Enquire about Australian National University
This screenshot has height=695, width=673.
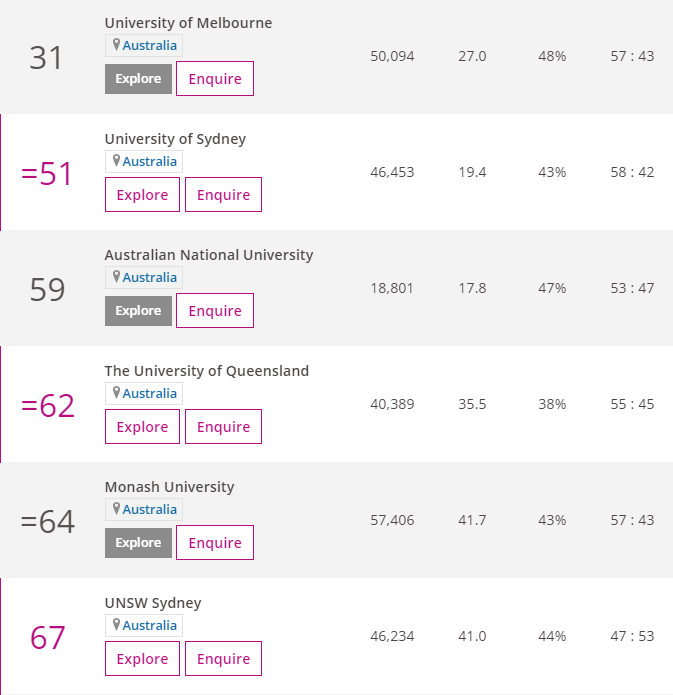click(x=215, y=310)
